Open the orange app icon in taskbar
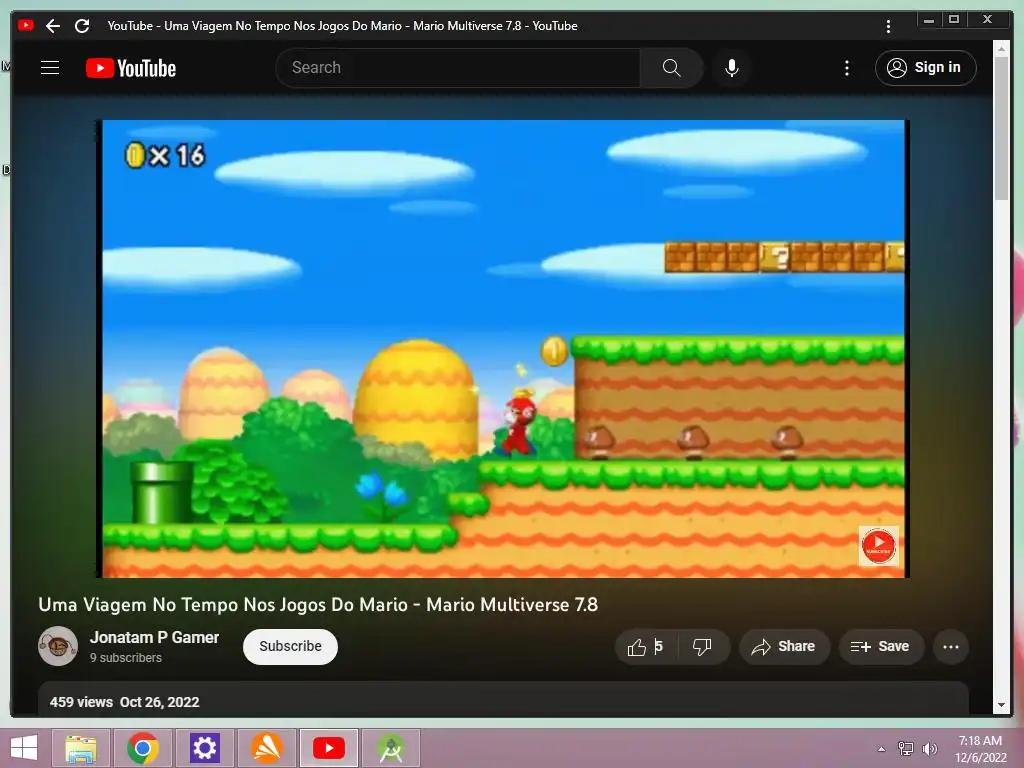The height and width of the screenshot is (768, 1024). coord(266,748)
